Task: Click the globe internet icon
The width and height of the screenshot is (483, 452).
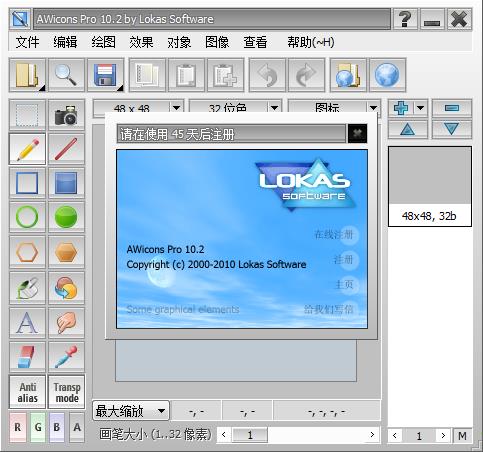Action: [x=387, y=75]
